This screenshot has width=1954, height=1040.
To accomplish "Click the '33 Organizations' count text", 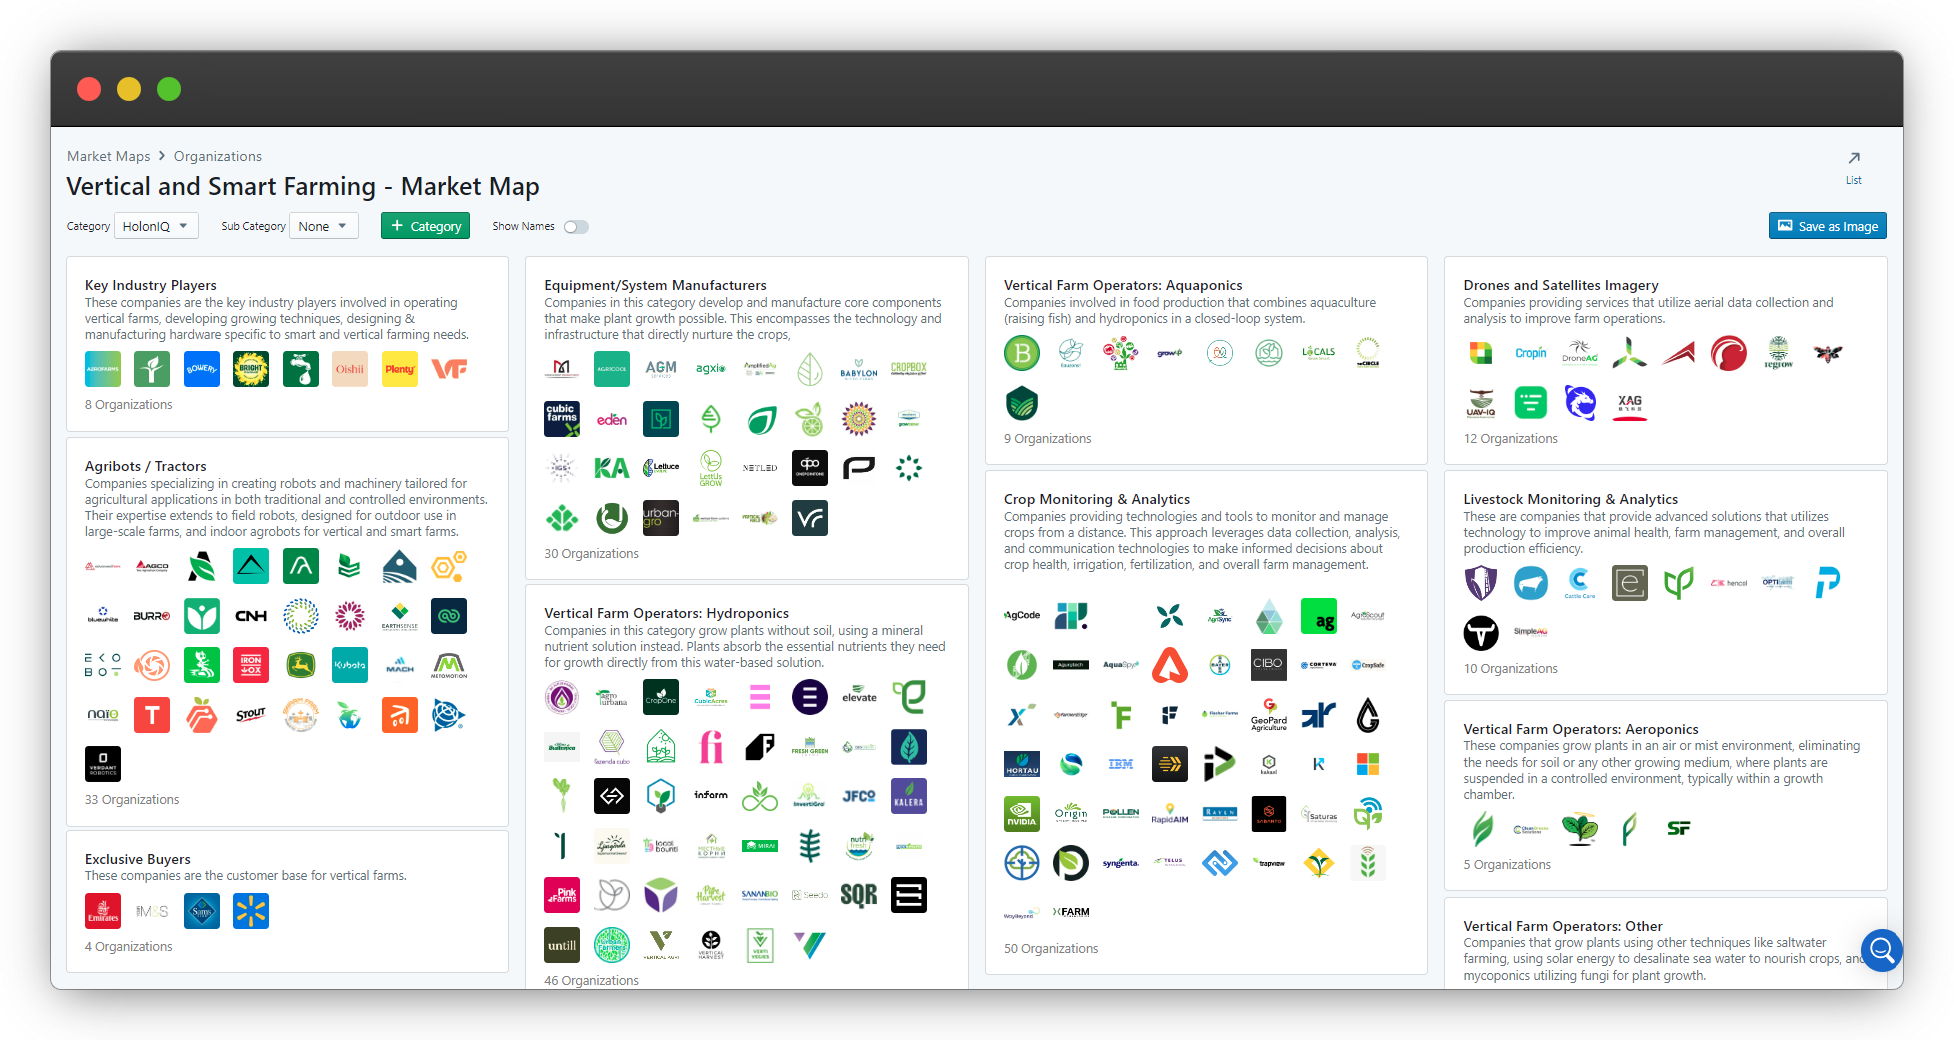I will tap(132, 800).
